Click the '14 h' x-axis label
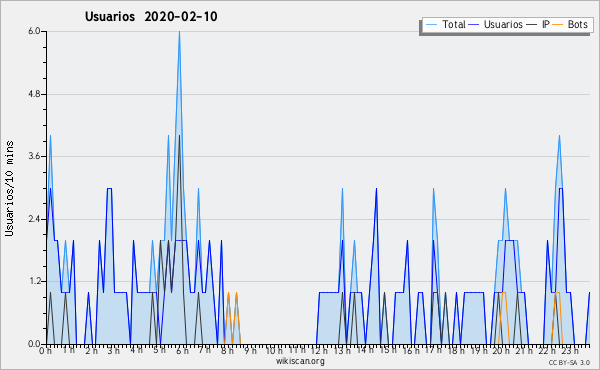The height and width of the screenshot is (370, 600). [365, 350]
